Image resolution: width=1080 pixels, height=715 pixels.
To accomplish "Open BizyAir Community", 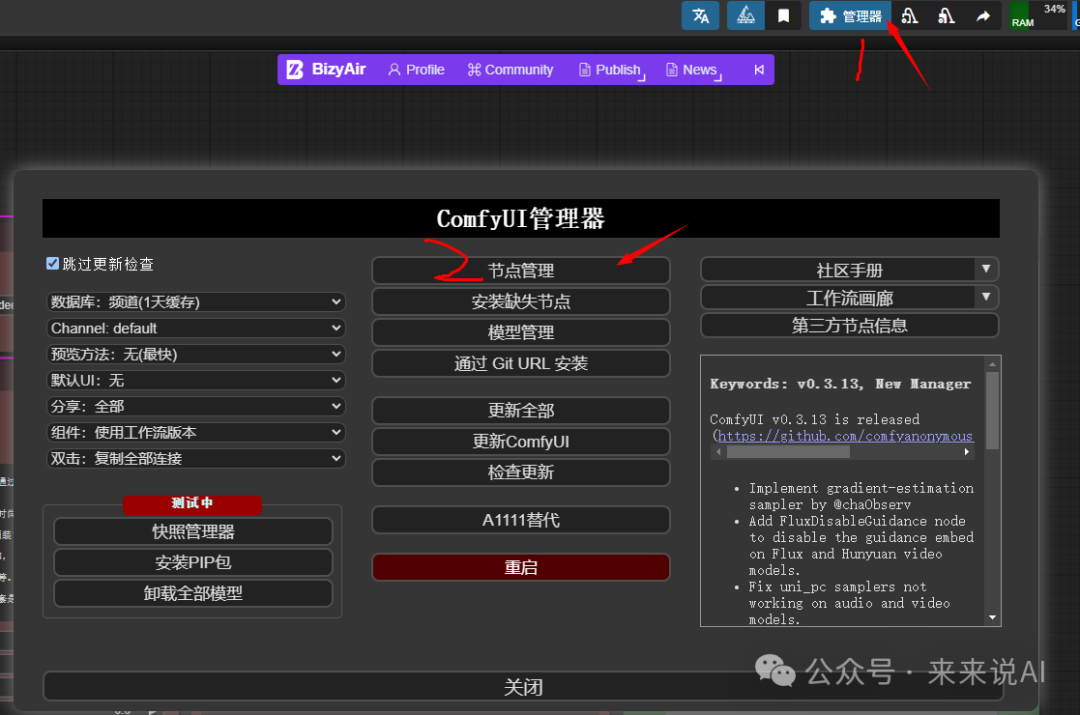I will click(510, 70).
